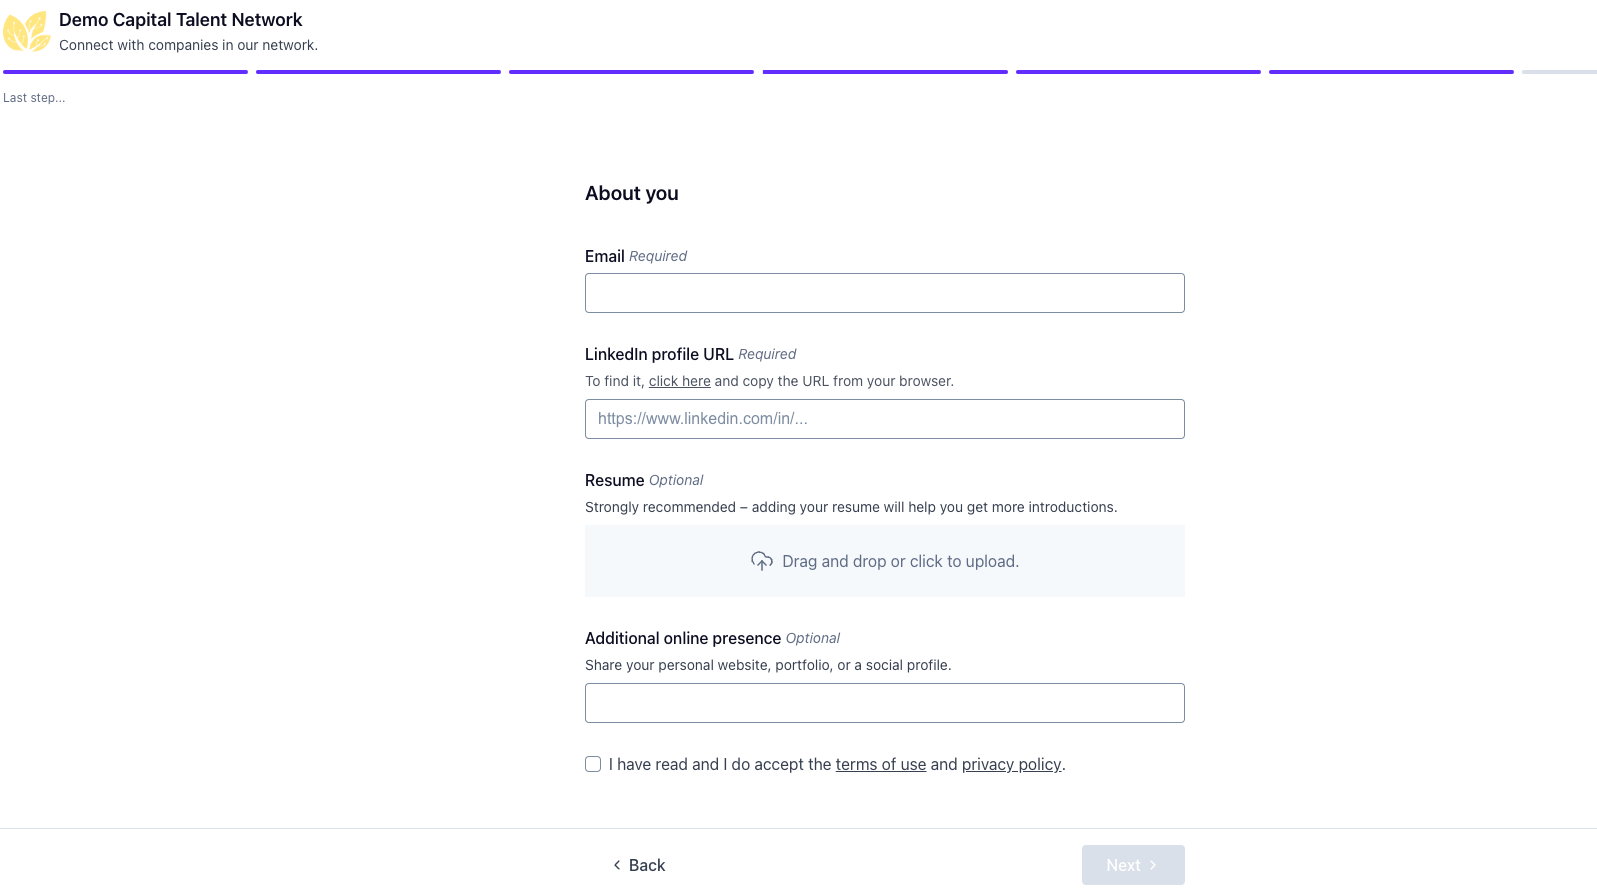The width and height of the screenshot is (1597, 895).
Task: Click the right chevron on Next button
Action: [x=1152, y=865]
